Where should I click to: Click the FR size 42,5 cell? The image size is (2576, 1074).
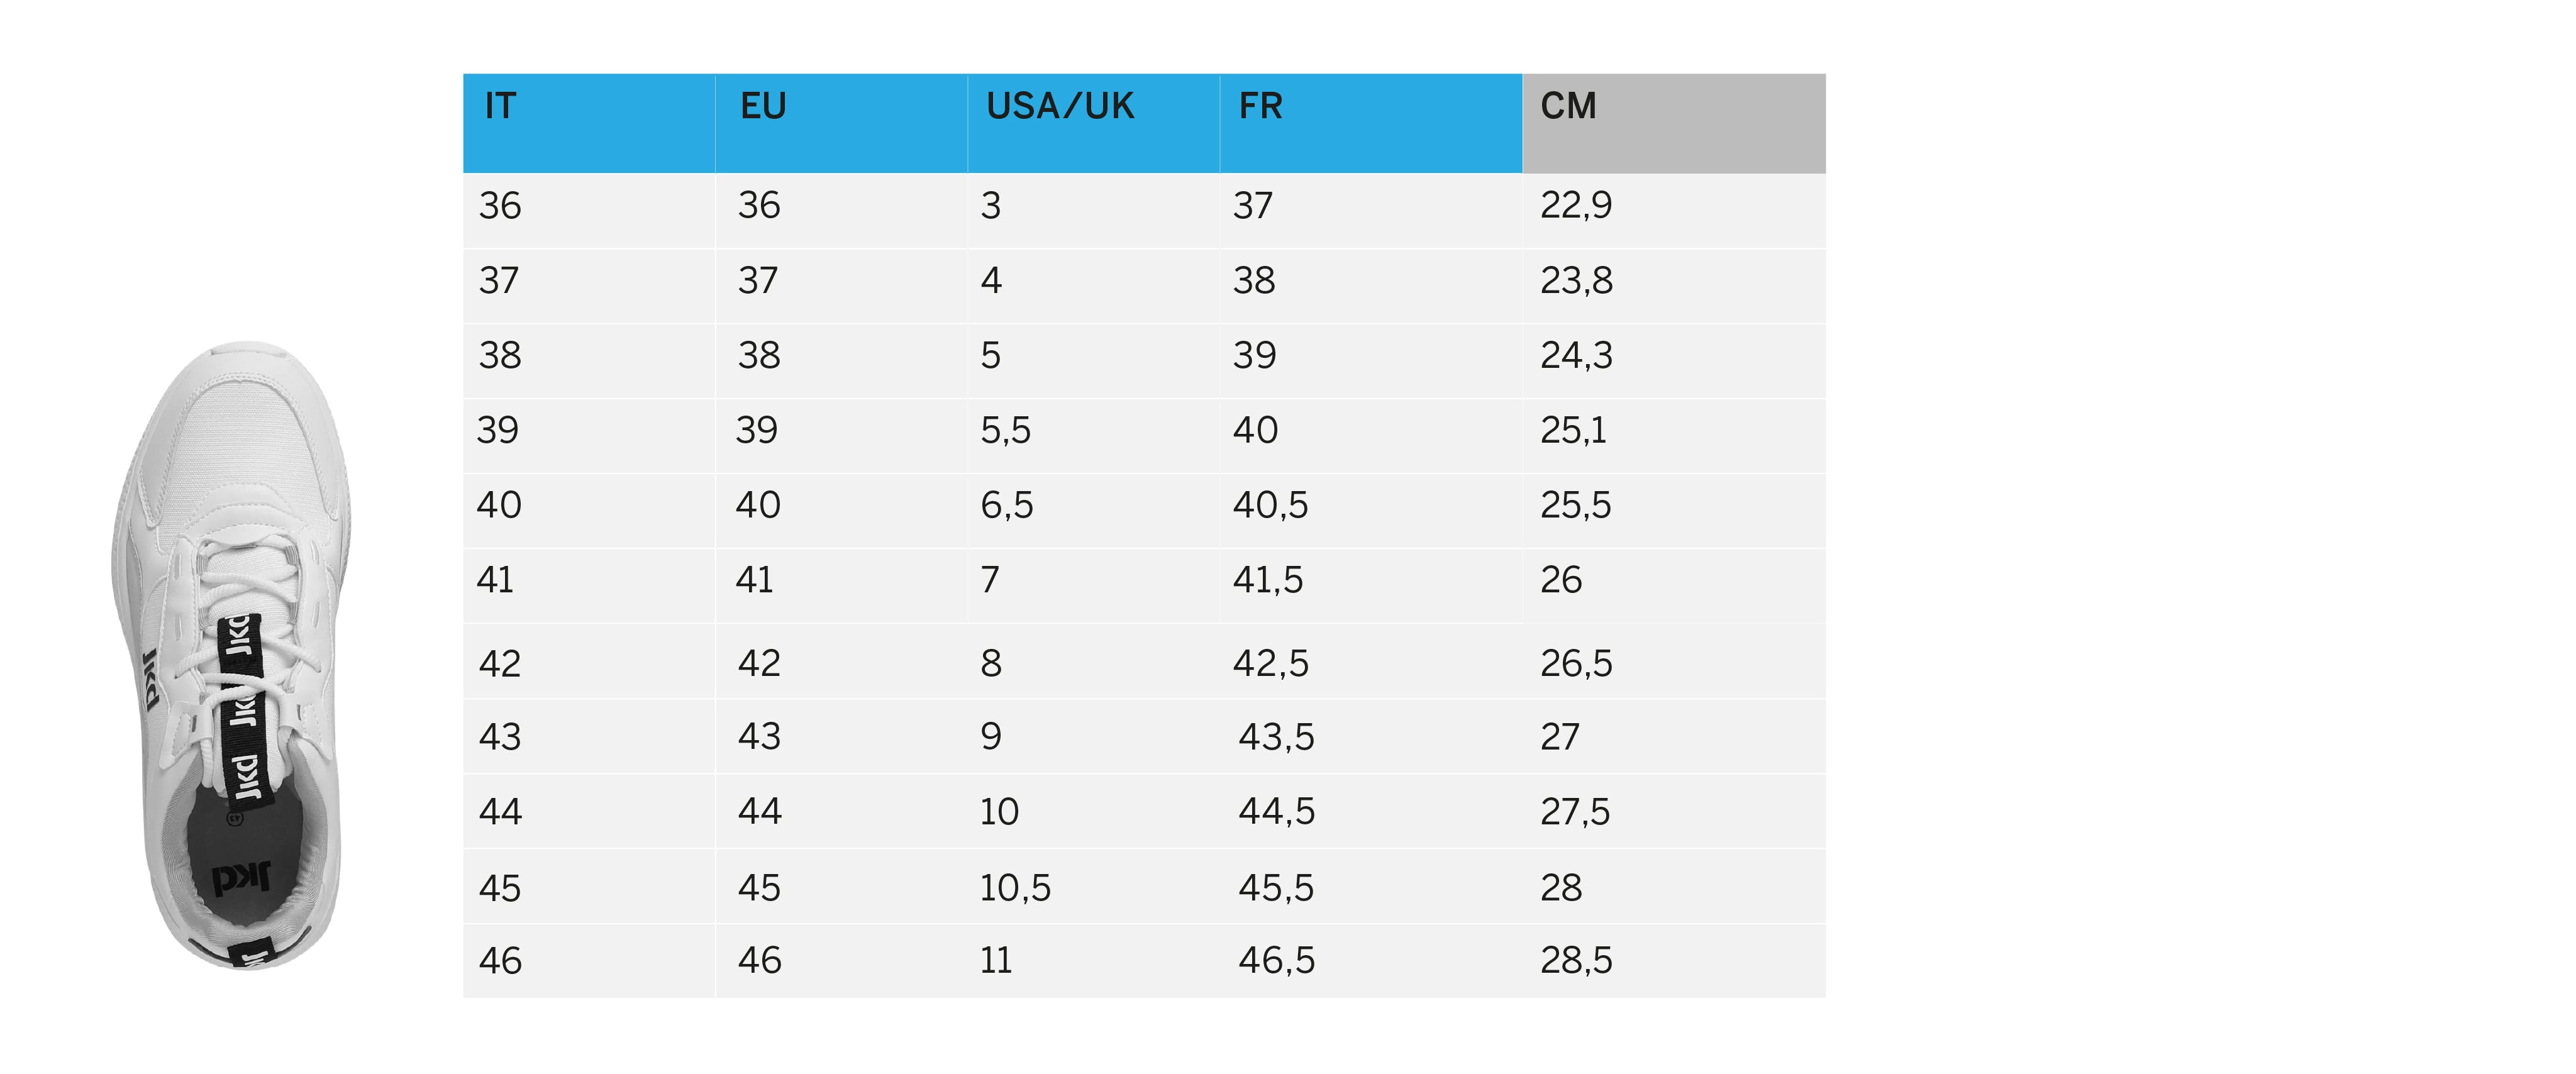(1270, 664)
